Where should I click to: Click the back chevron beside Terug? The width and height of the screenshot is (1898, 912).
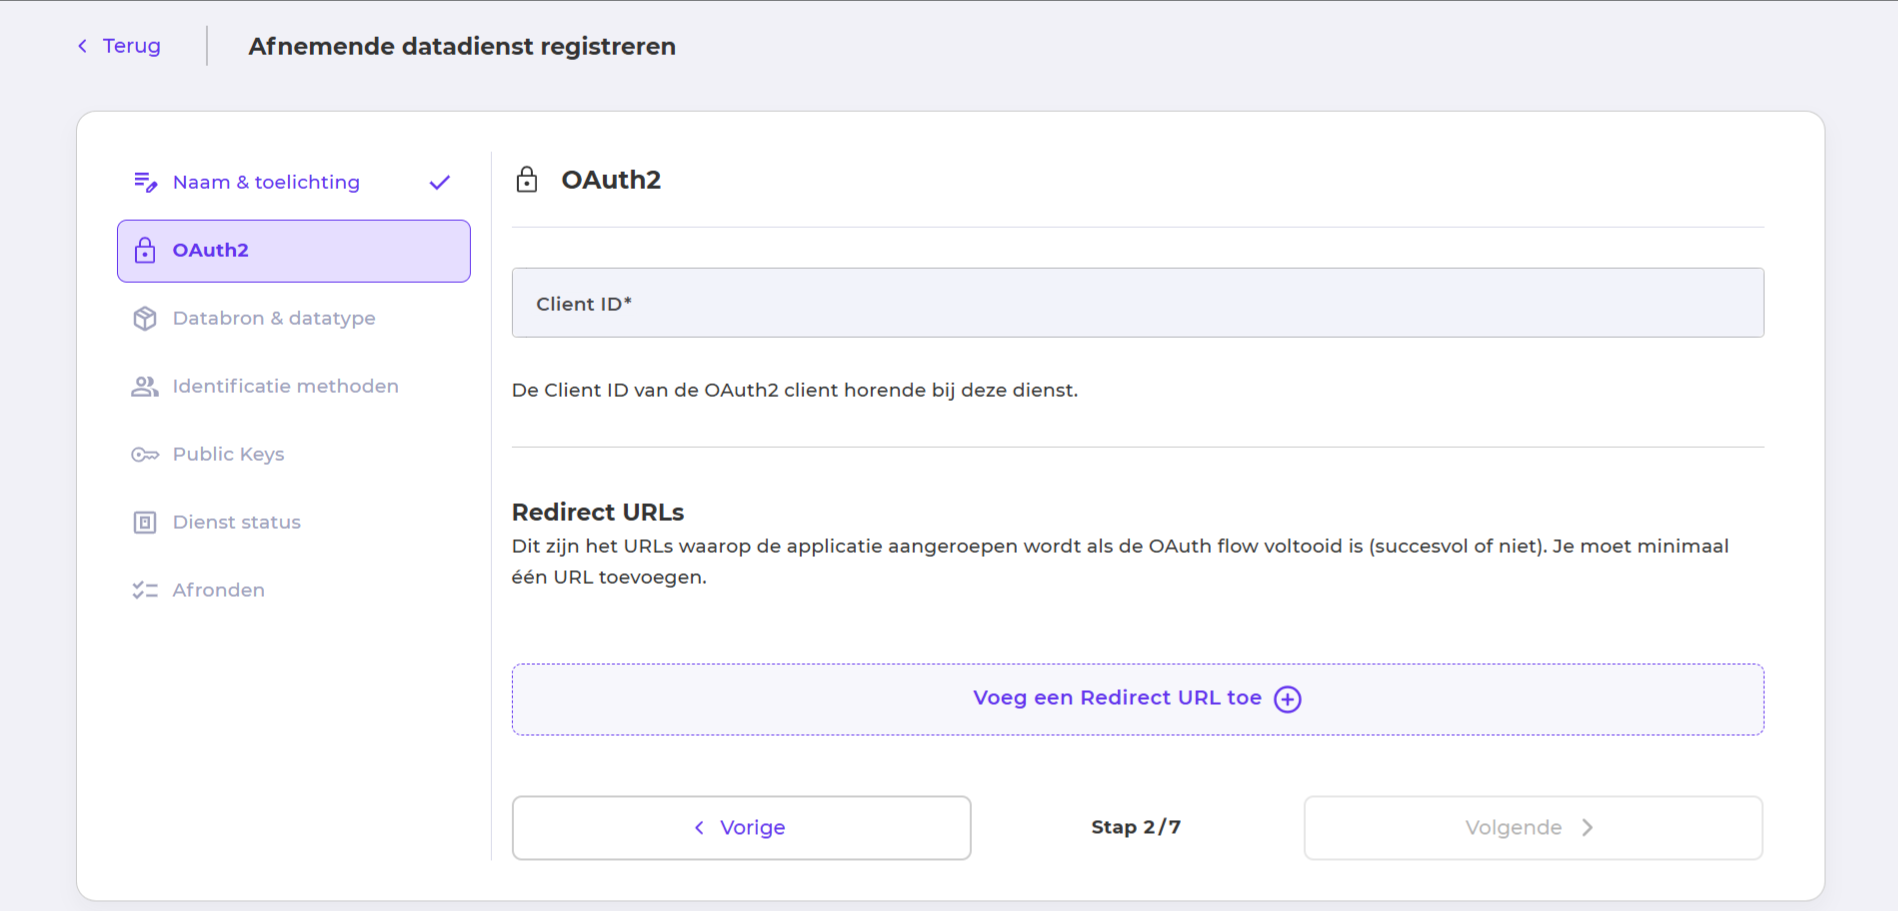coord(81,46)
